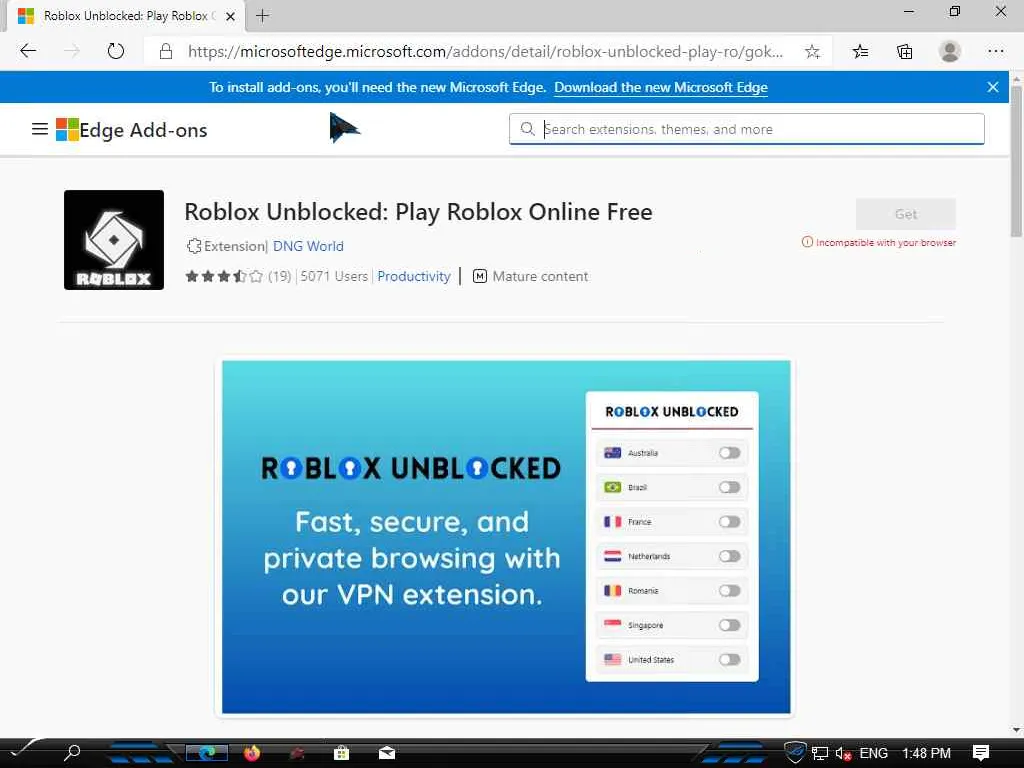Click the Incompatible with your browser notice
This screenshot has width=1024, height=768.
[x=878, y=242]
